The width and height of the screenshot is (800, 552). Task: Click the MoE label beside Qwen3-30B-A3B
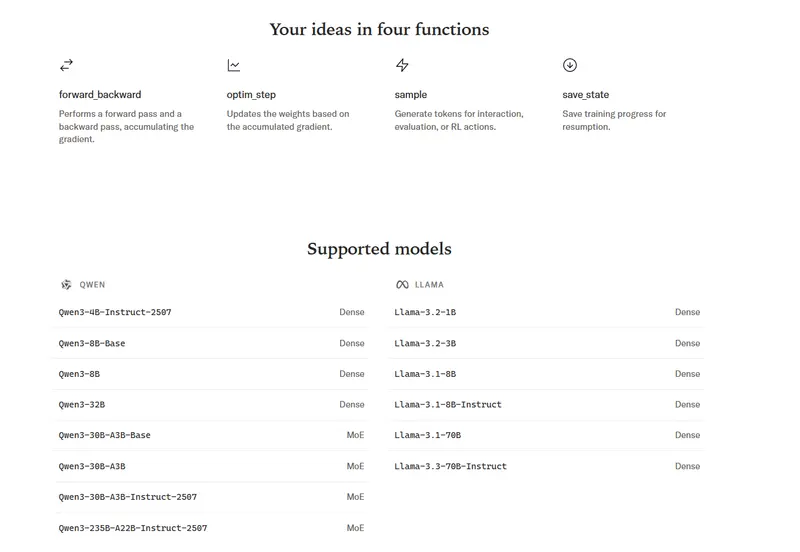[355, 466]
